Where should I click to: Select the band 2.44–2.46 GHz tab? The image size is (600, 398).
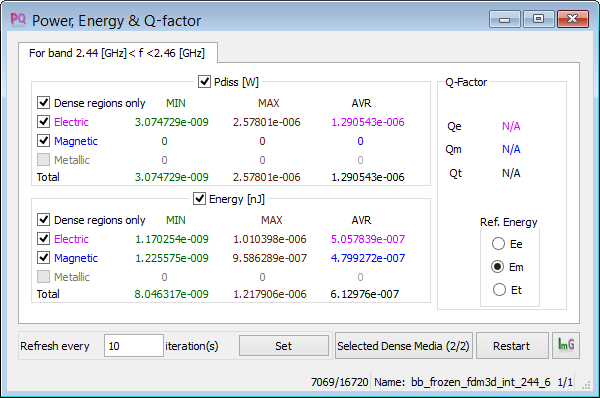coord(117,53)
